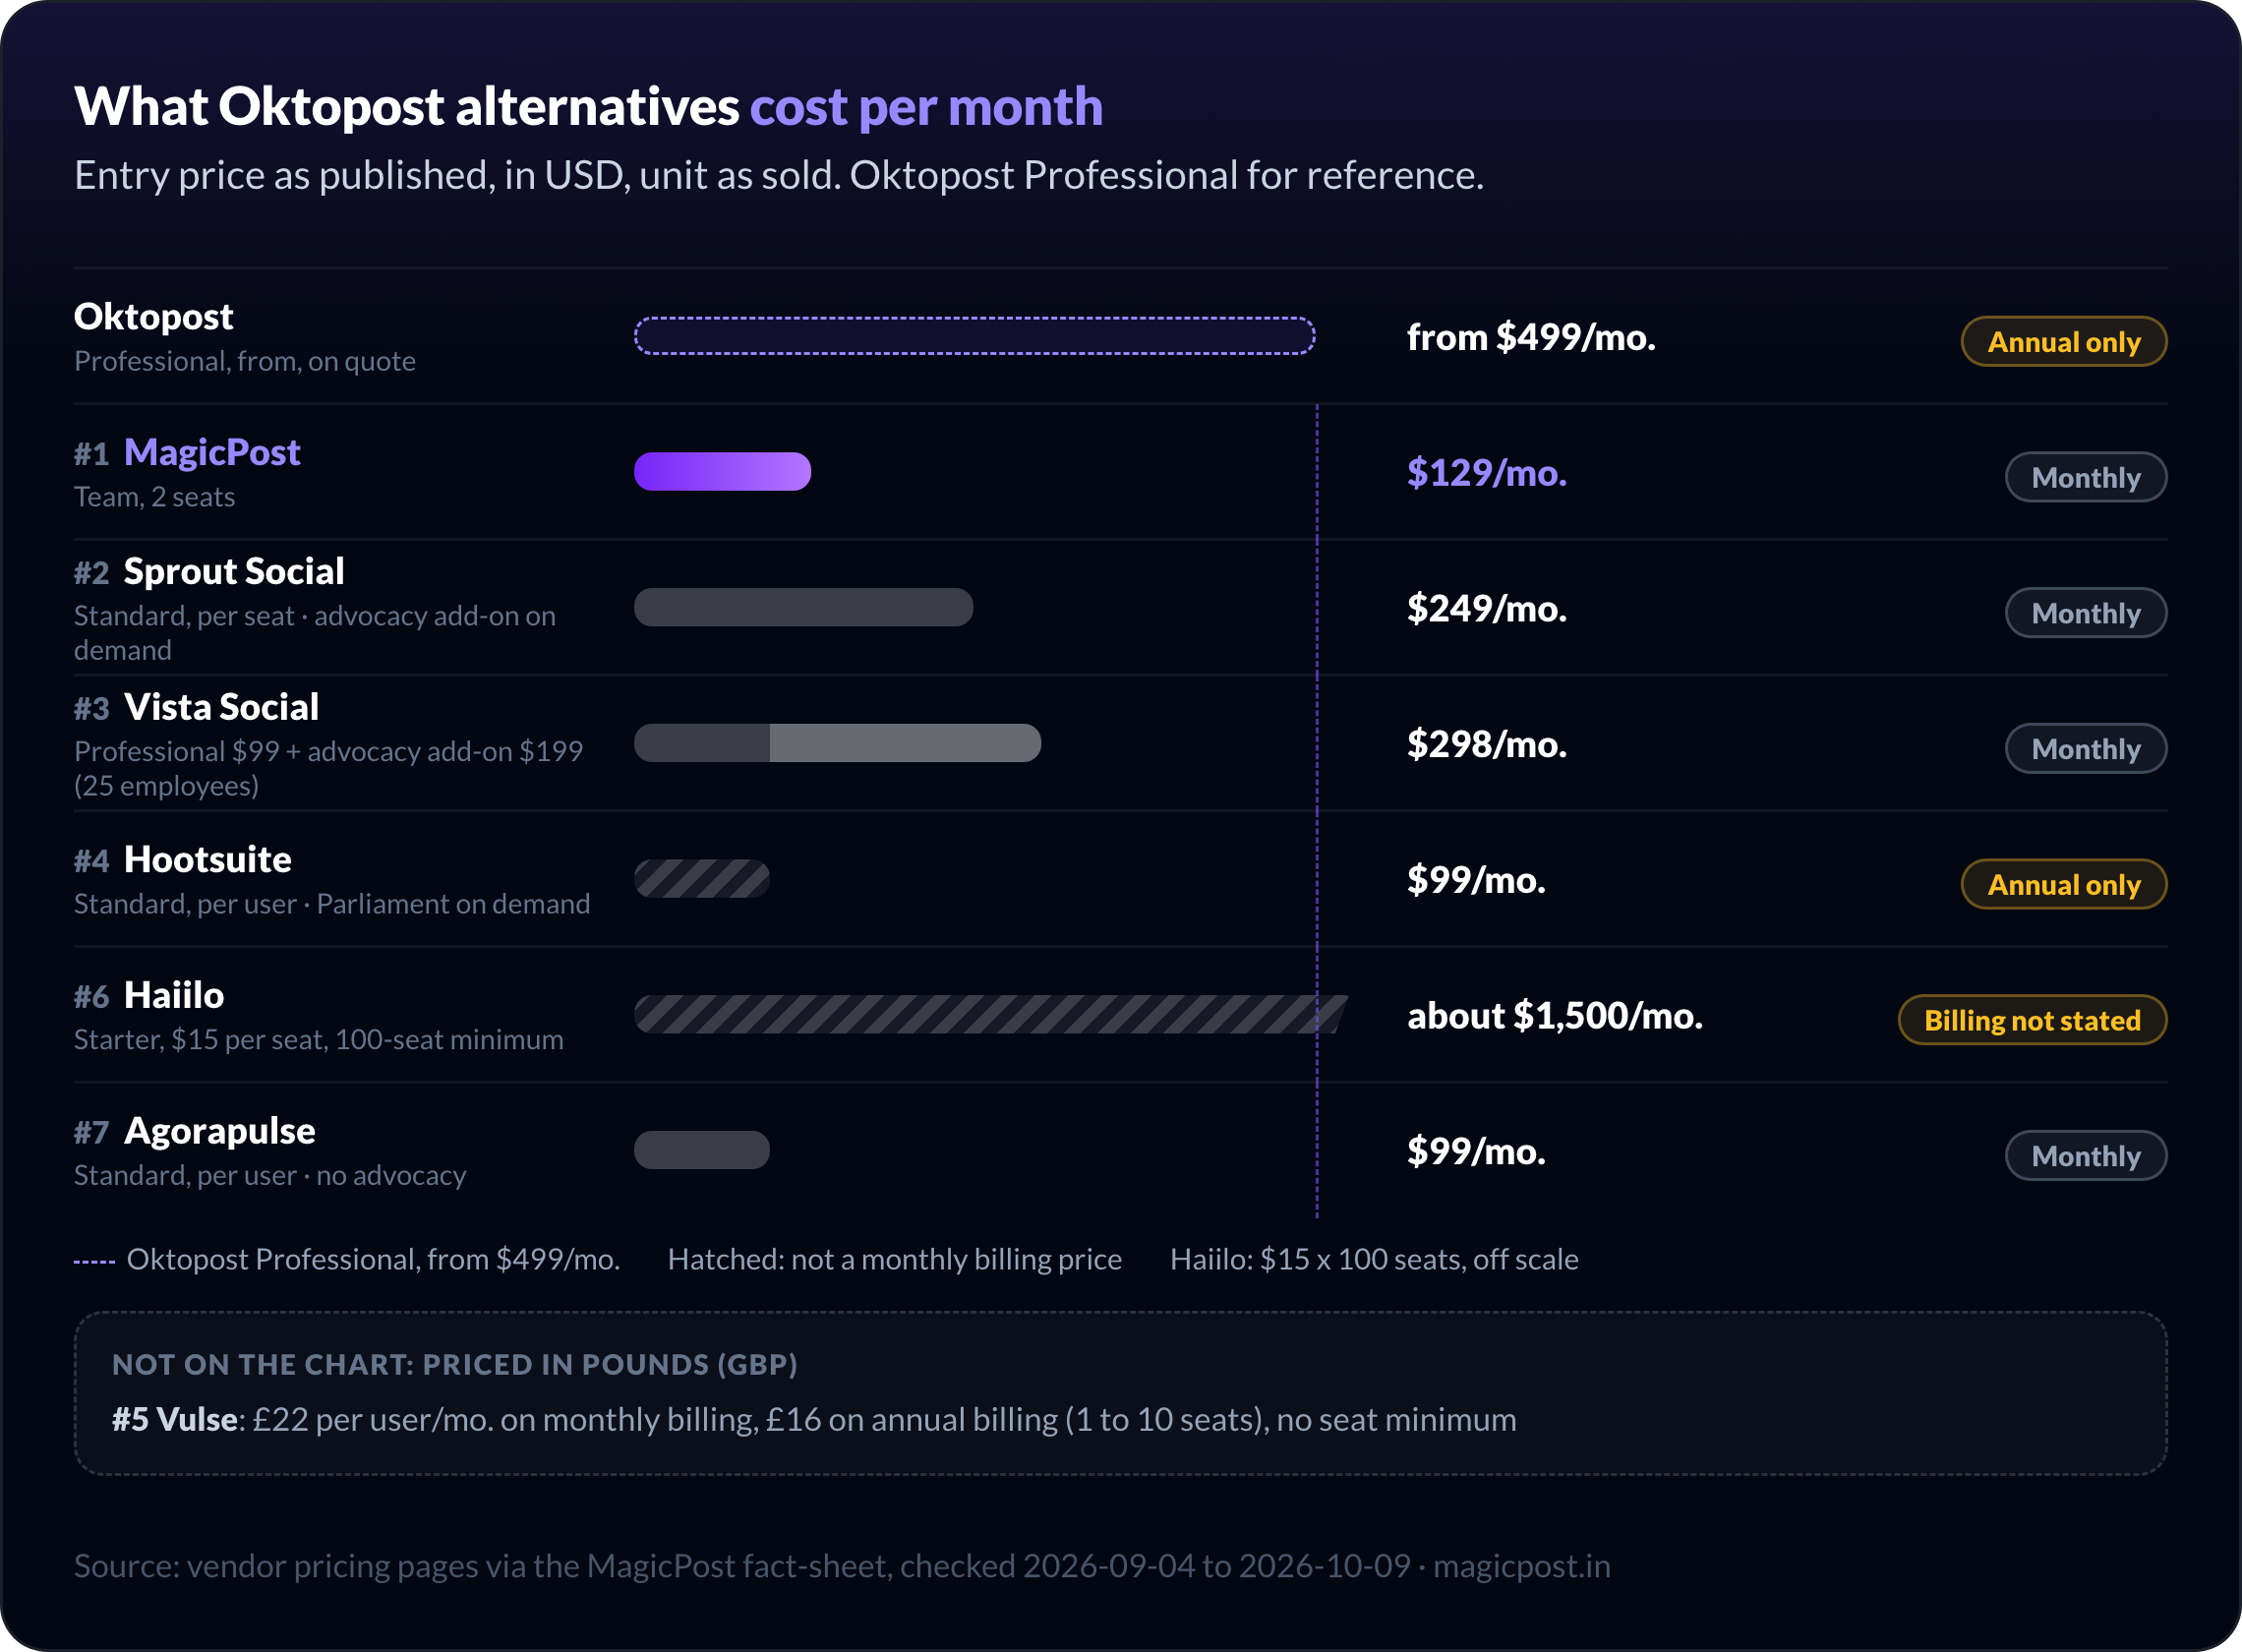2242x1652 pixels.
Task: Click 'Team, 2 seats' subtitle
Action: [x=154, y=497]
